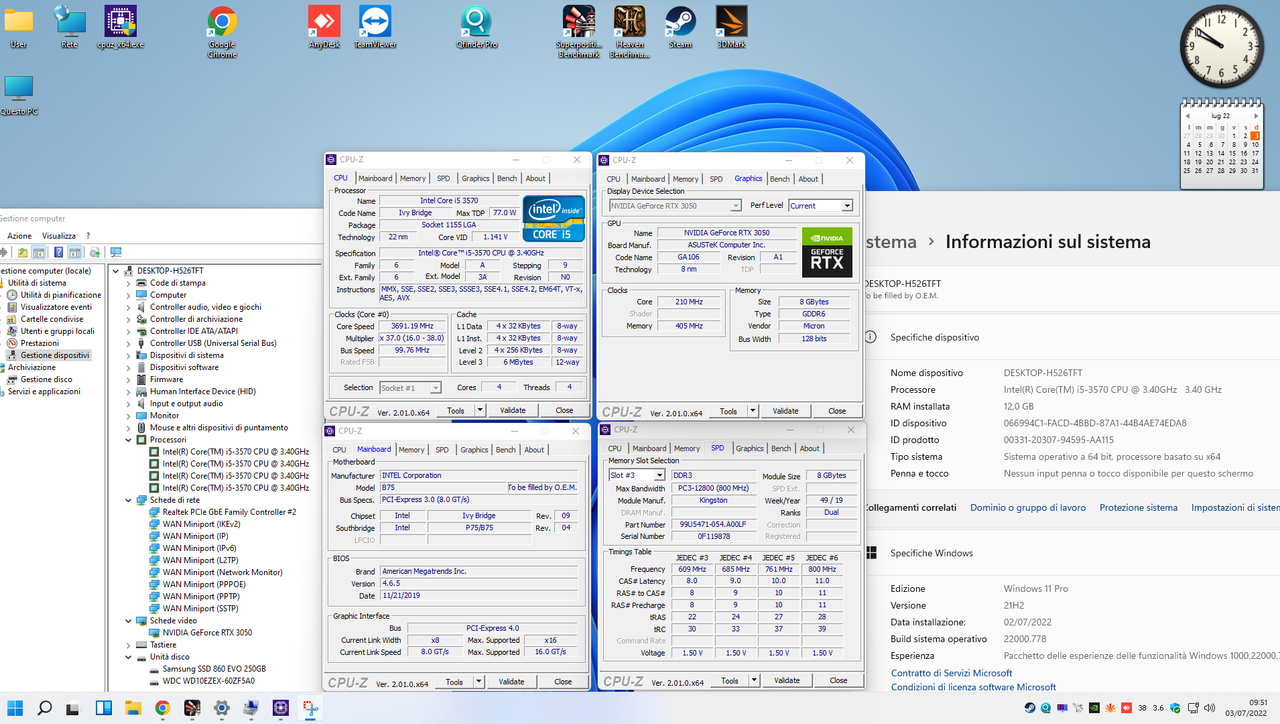The image size is (1280, 724).
Task: Launch AnyDesk from the desktop
Action: tap(324, 27)
